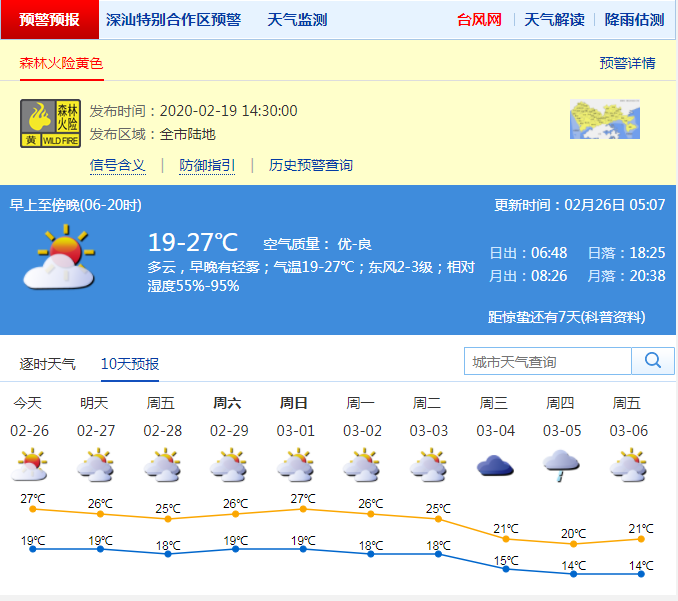
Task: Click the dark cloud icon for 03-04
Action: tap(495, 465)
